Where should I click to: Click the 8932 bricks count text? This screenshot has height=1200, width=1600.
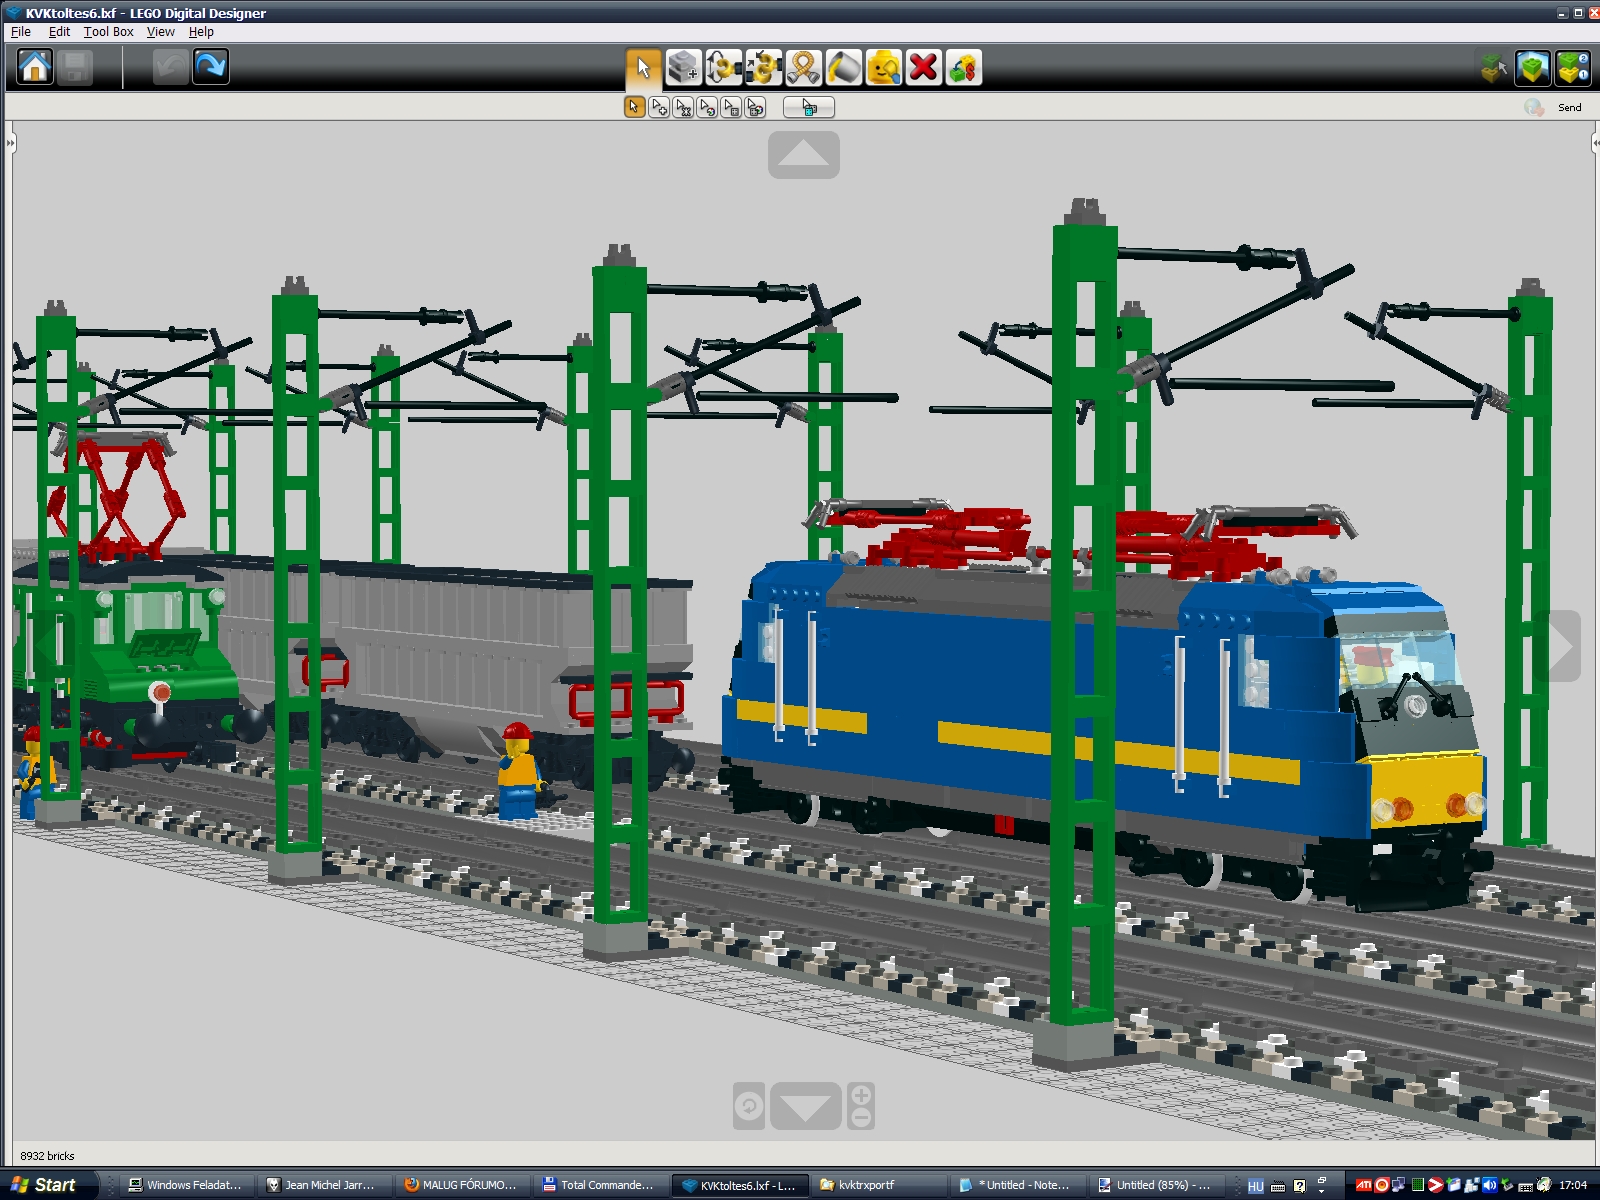[47, 1156]
